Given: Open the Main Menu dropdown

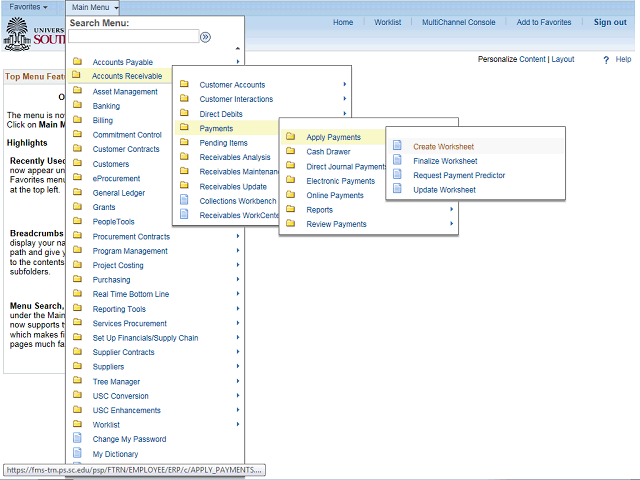Looking at the screenshot, I should click(x=95, y=7).
